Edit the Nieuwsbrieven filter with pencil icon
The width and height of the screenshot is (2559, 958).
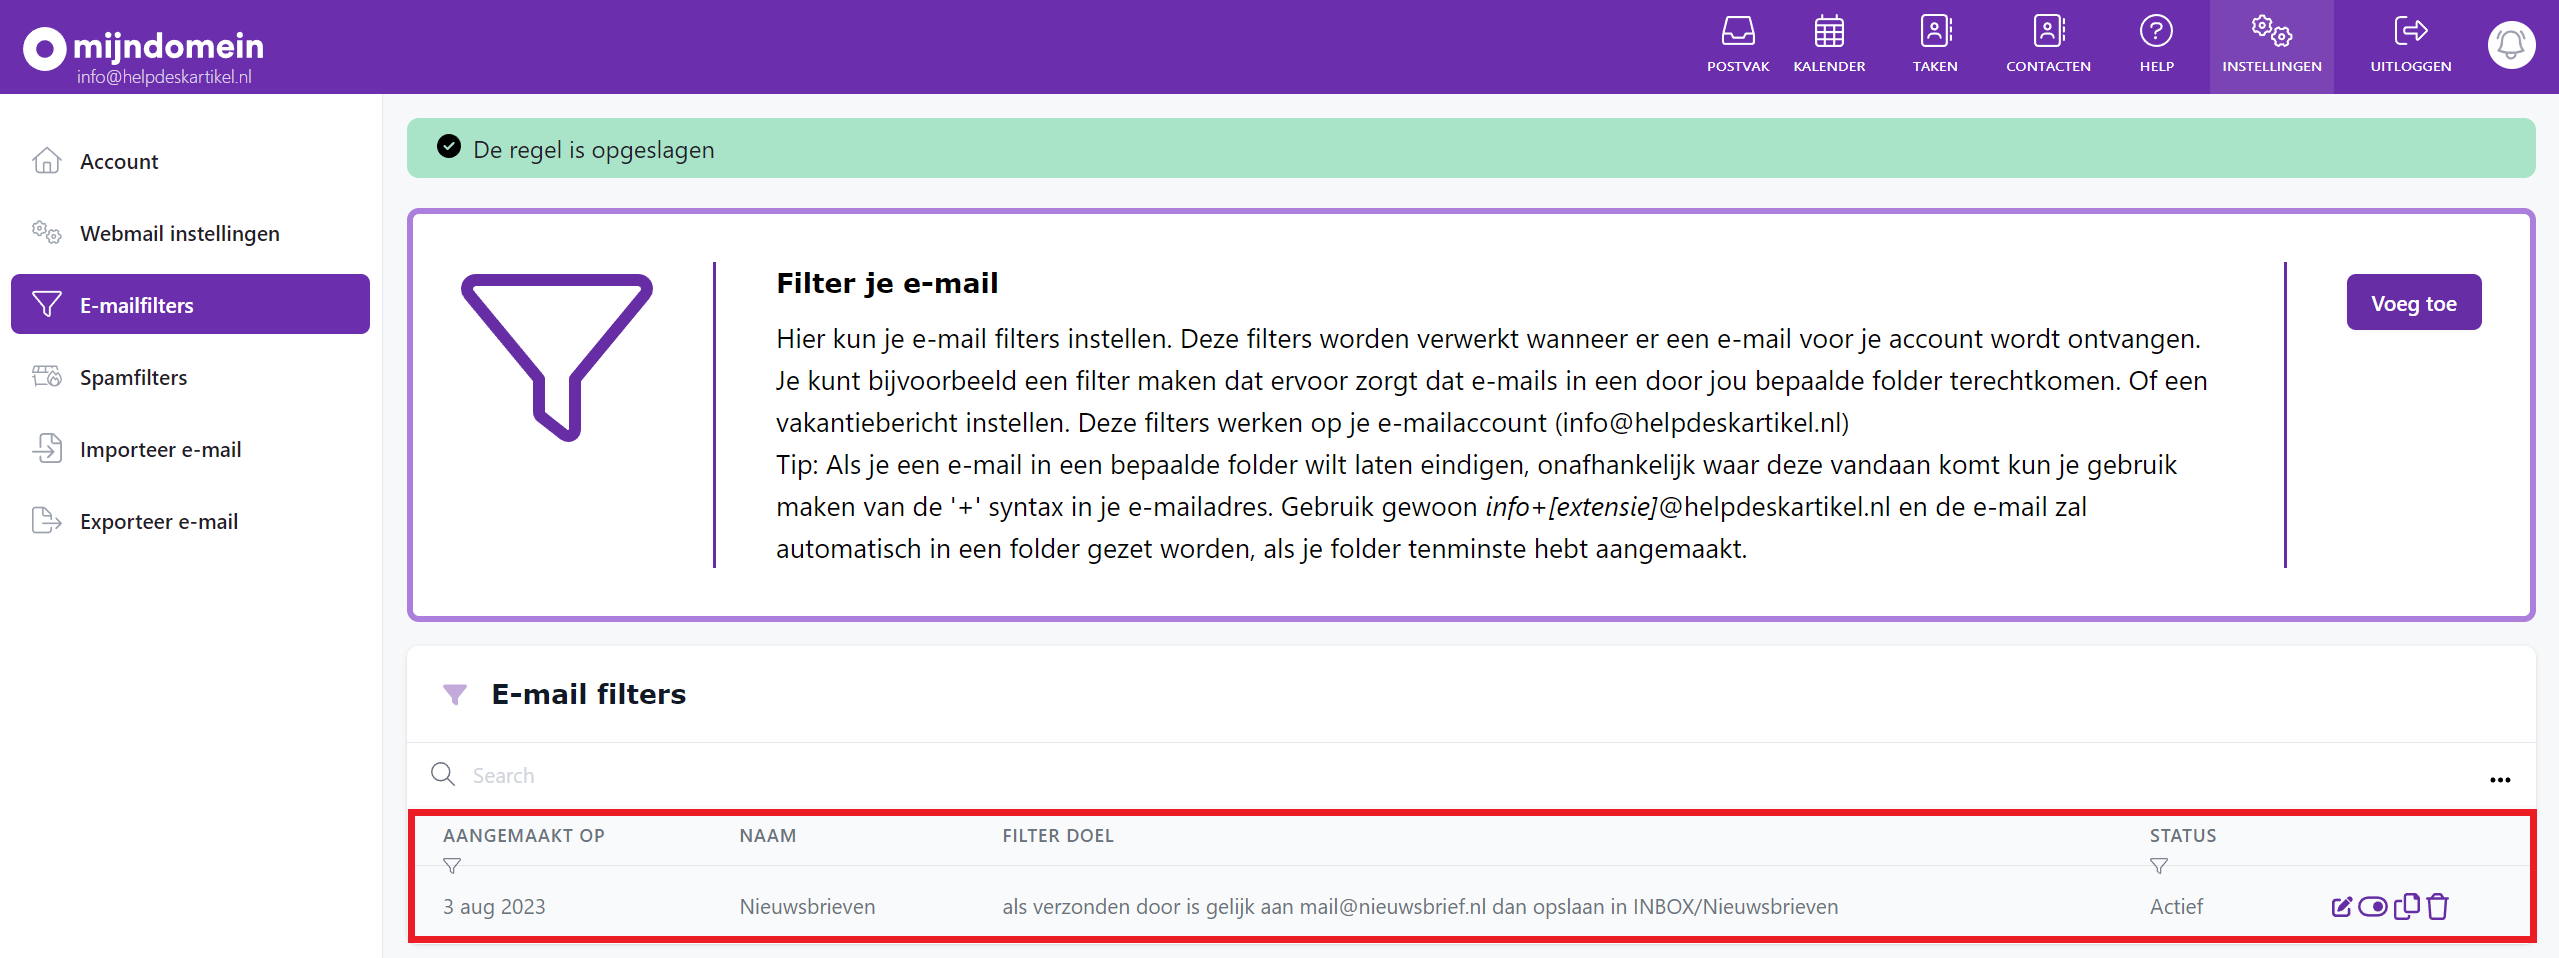[2342, 907]
